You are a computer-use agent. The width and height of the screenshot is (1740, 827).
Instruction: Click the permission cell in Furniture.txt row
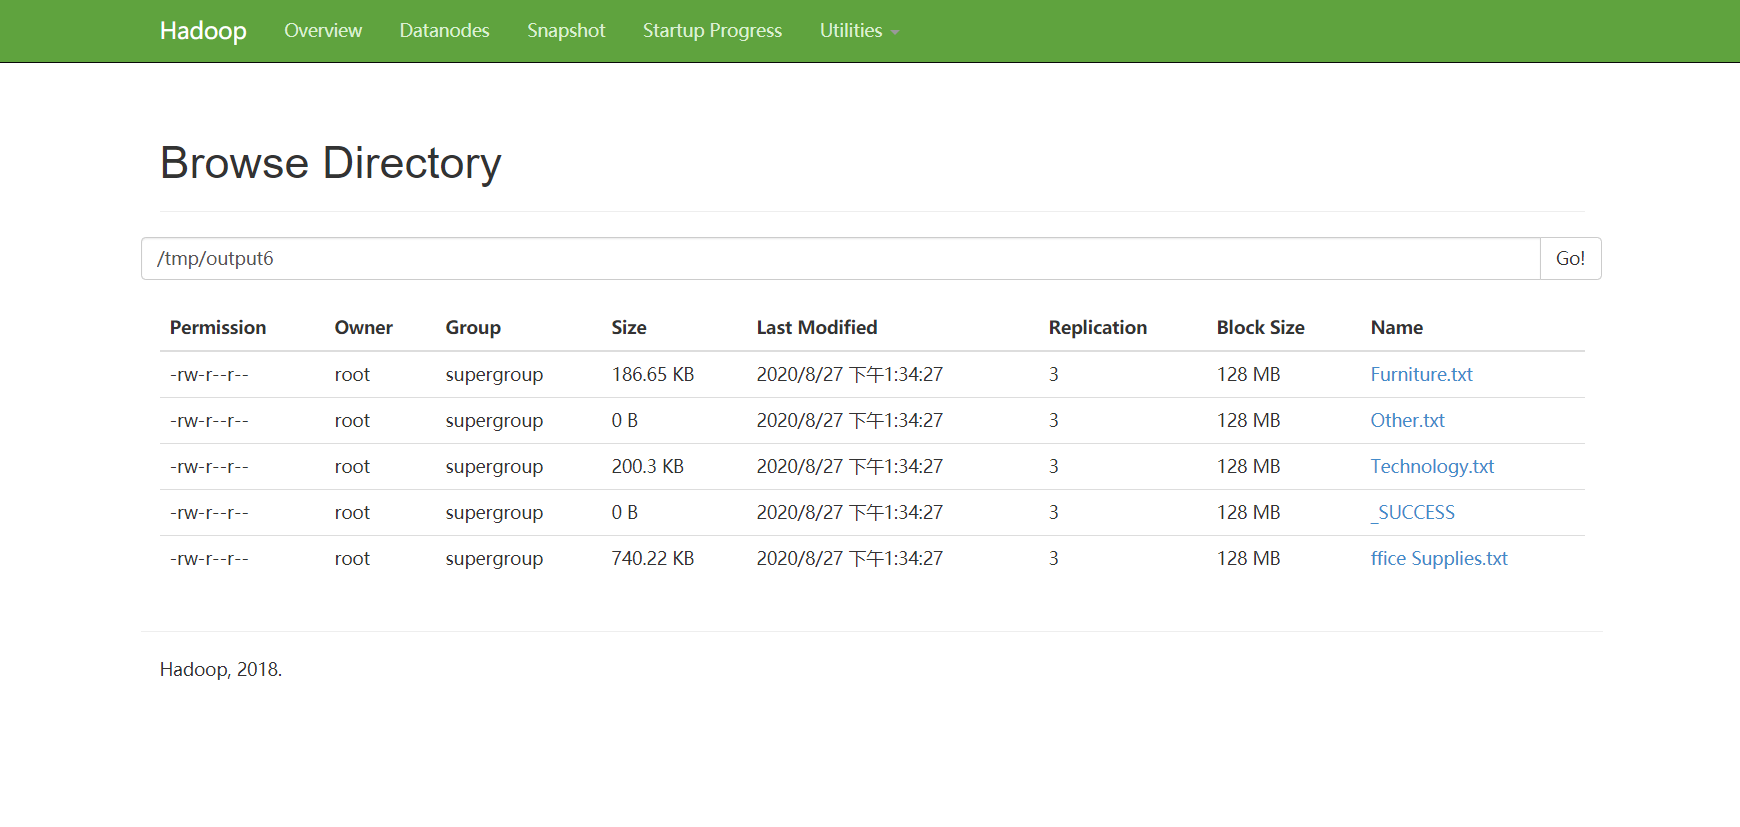209,375
